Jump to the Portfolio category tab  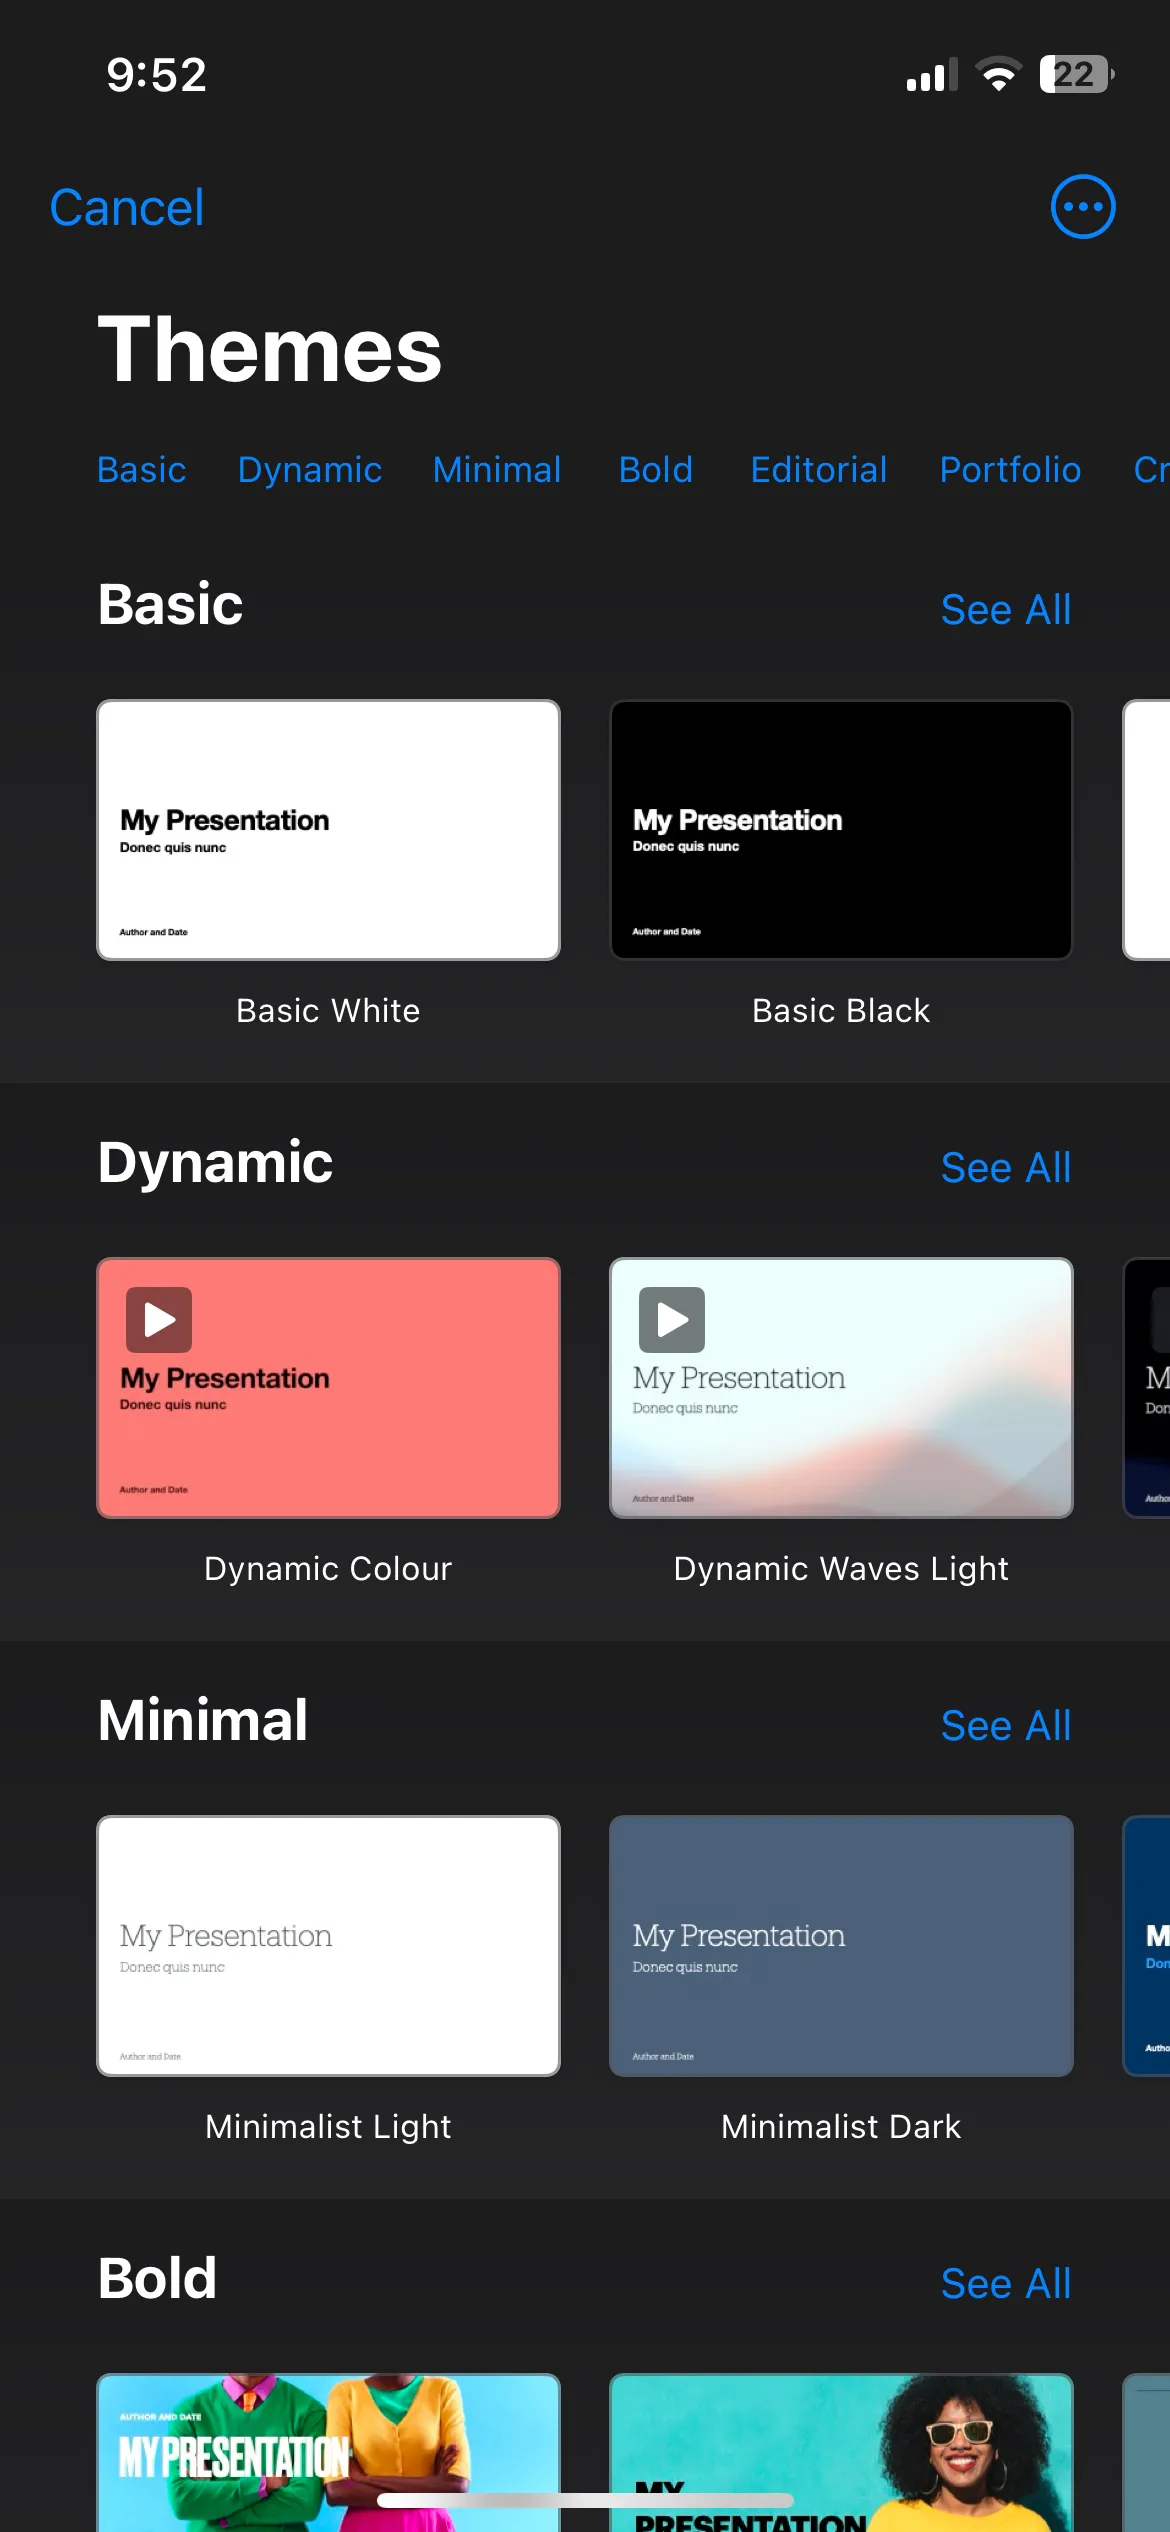point(1010,470)
